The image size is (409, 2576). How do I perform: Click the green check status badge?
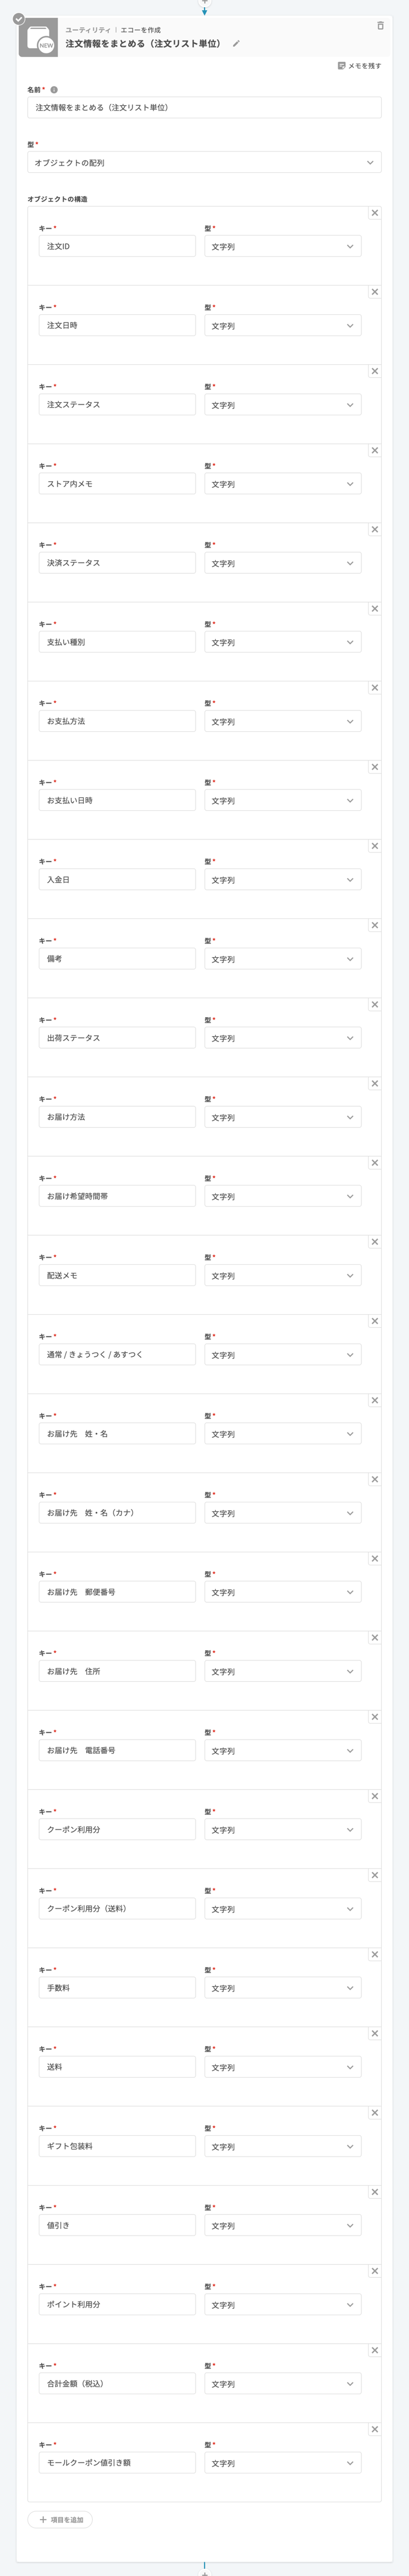(18, 19)
